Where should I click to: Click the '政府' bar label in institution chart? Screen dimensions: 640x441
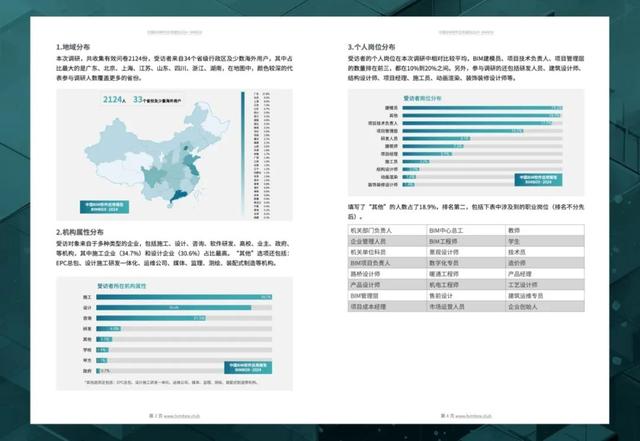point(87,371)
